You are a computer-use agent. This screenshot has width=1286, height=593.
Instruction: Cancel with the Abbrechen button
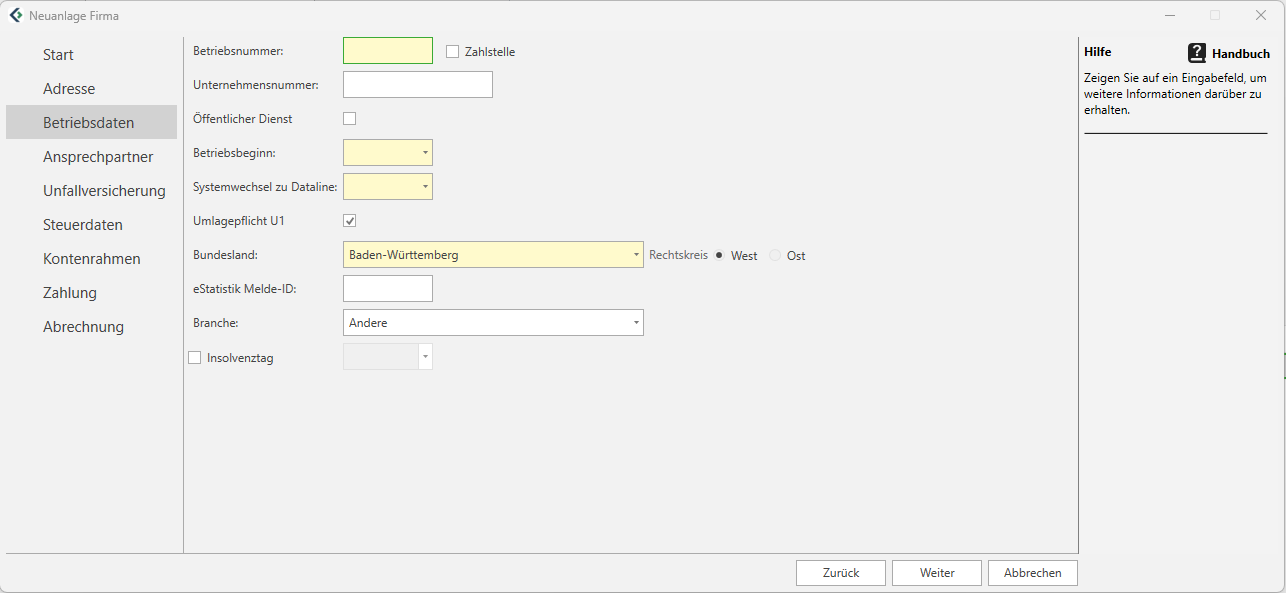point(1032,573)
